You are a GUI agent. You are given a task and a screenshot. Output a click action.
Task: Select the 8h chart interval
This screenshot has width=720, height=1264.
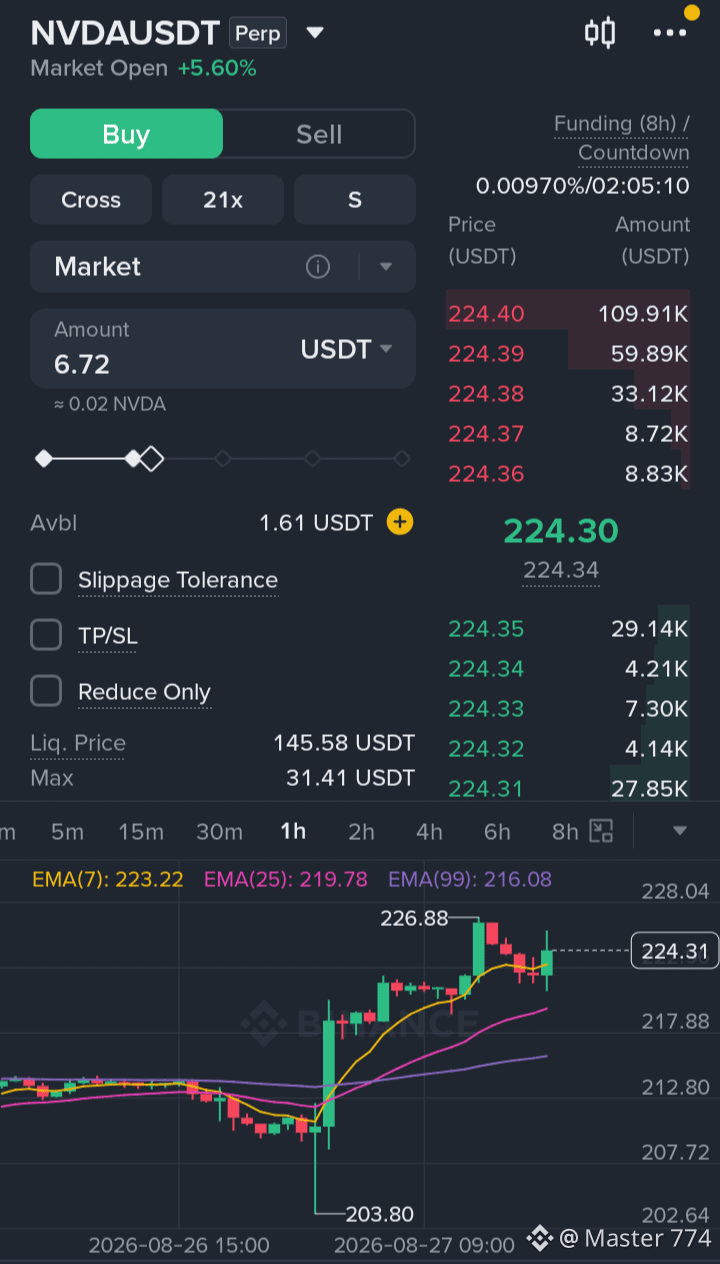point(565,832)
